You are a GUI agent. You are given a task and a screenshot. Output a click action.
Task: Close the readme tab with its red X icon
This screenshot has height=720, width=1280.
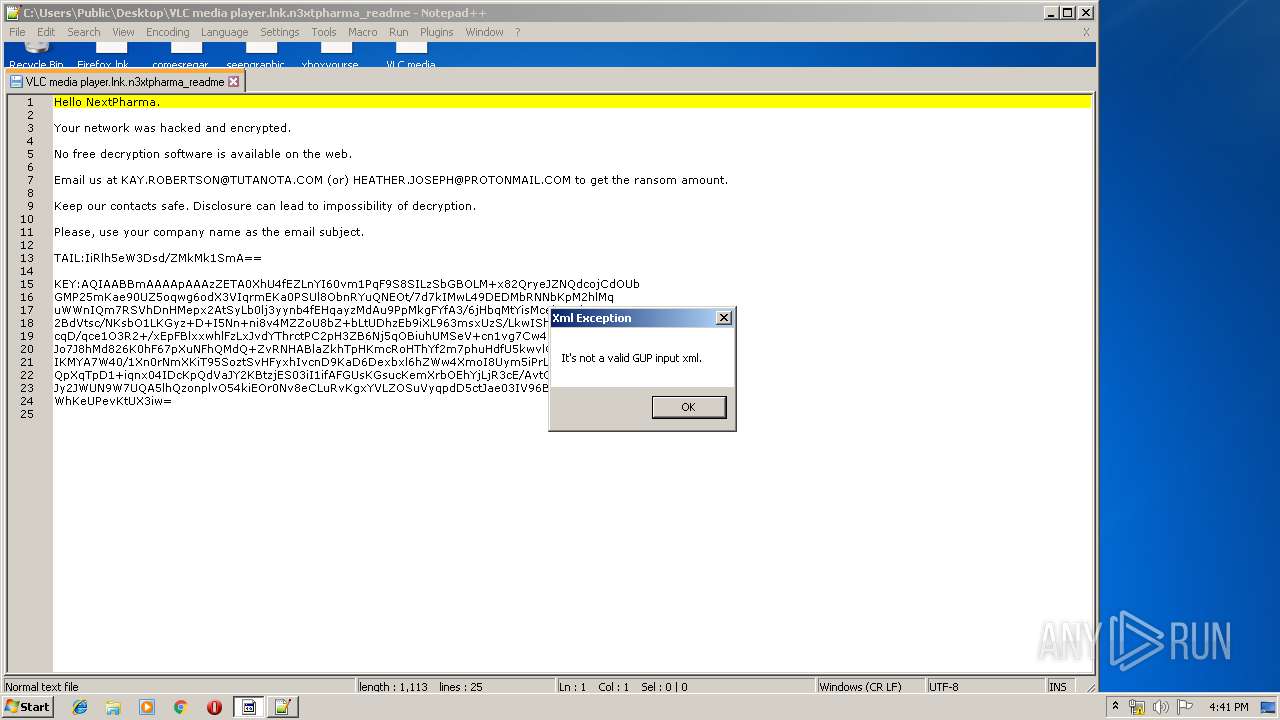(234, 82)
